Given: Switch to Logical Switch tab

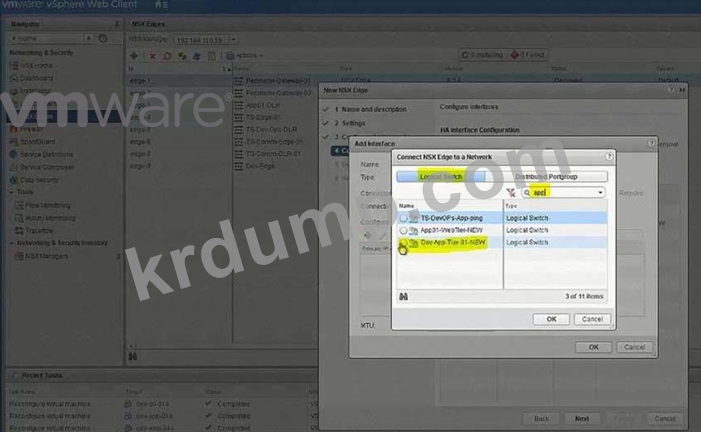Looking at the screenshot, I should click(440, 177).
